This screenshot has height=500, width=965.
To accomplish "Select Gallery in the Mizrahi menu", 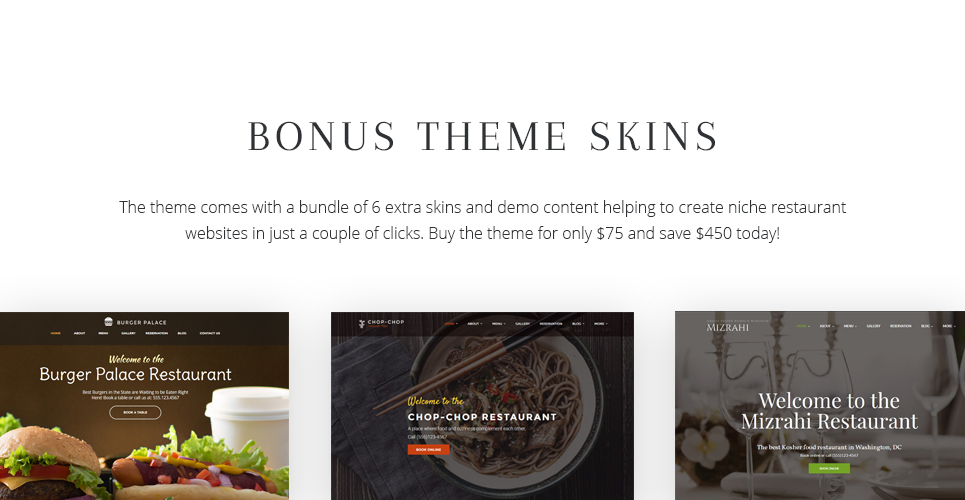I will [x=873, y=326].
